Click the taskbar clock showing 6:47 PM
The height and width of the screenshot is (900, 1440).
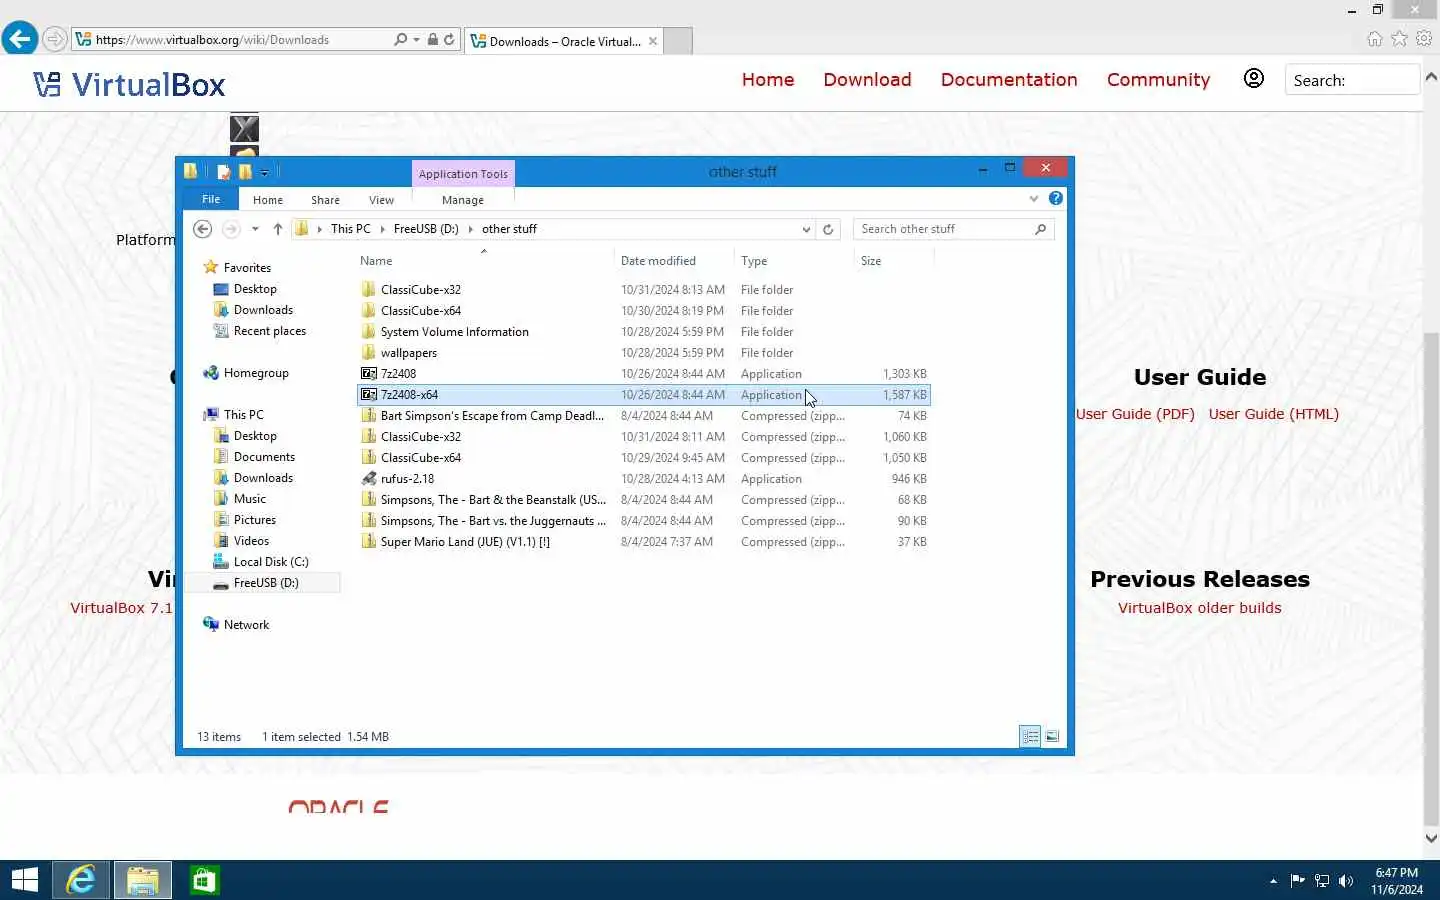(1397, 881)
